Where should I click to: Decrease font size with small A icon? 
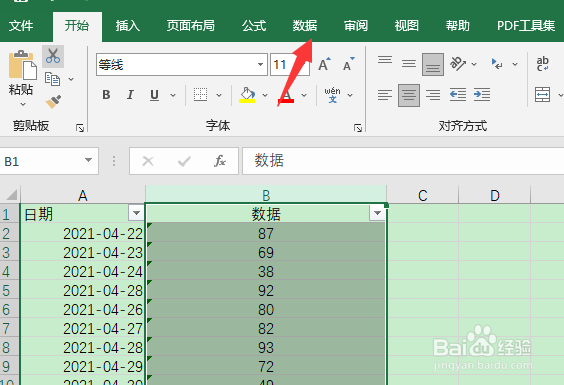[349, 64]
